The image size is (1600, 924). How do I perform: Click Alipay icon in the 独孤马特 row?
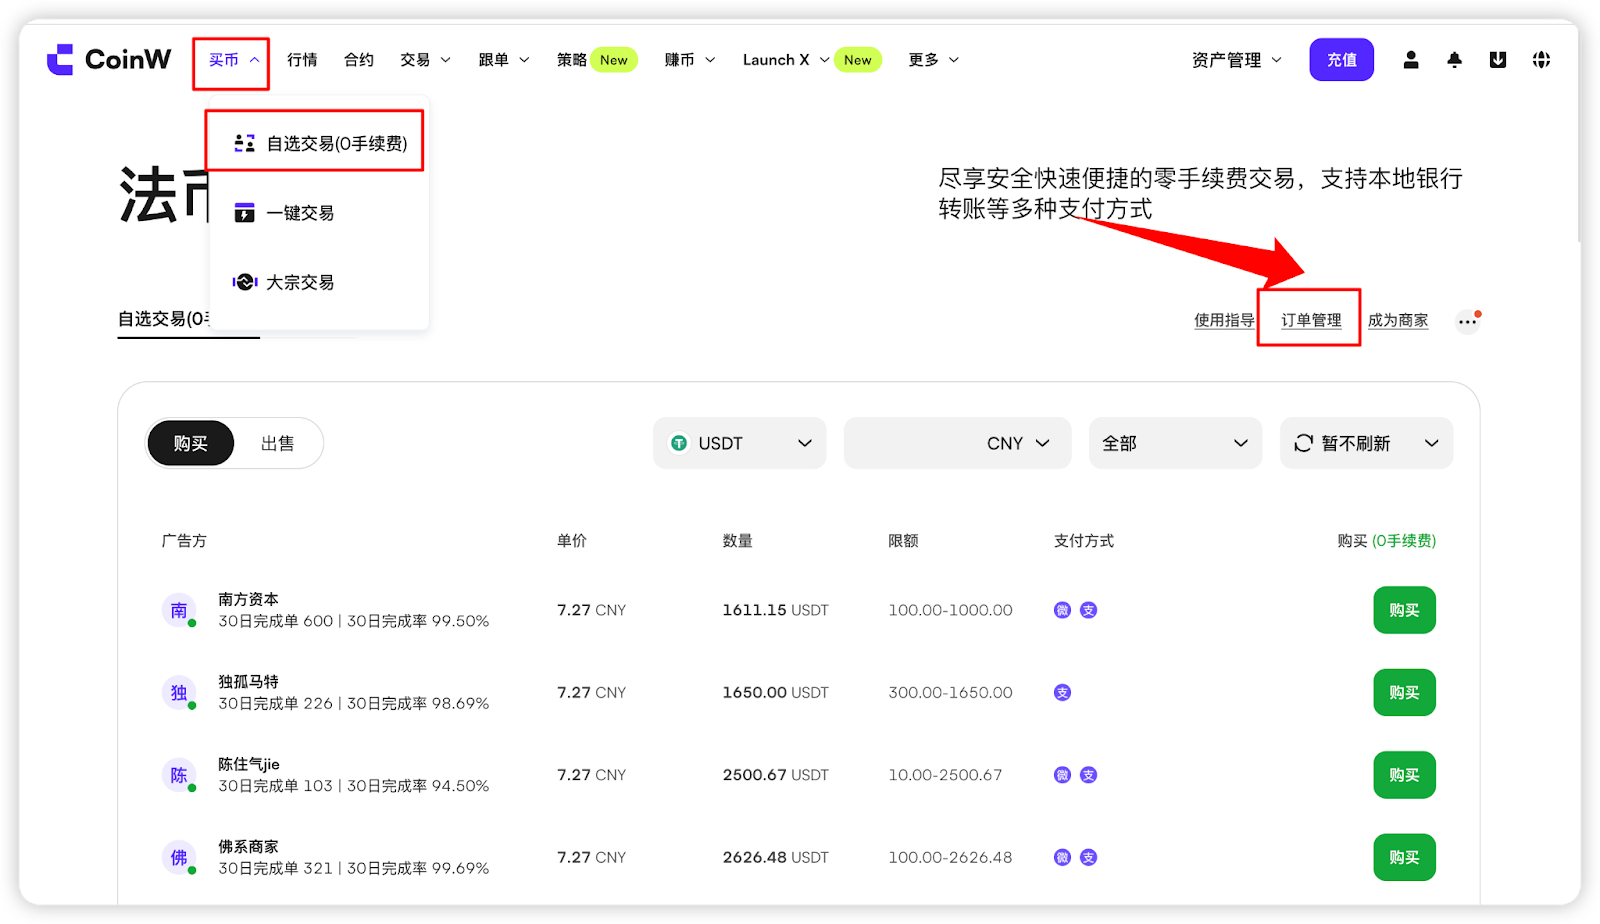1062,692
